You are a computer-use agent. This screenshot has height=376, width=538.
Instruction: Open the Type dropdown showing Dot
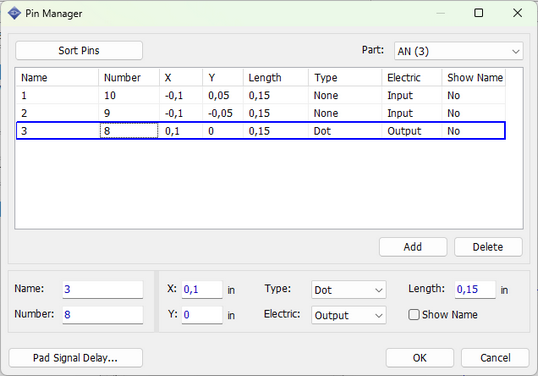349,290
